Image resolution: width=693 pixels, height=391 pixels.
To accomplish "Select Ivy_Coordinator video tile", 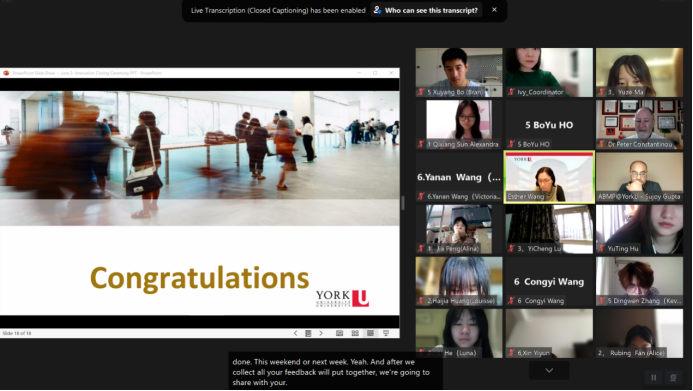I will point(549,72).
